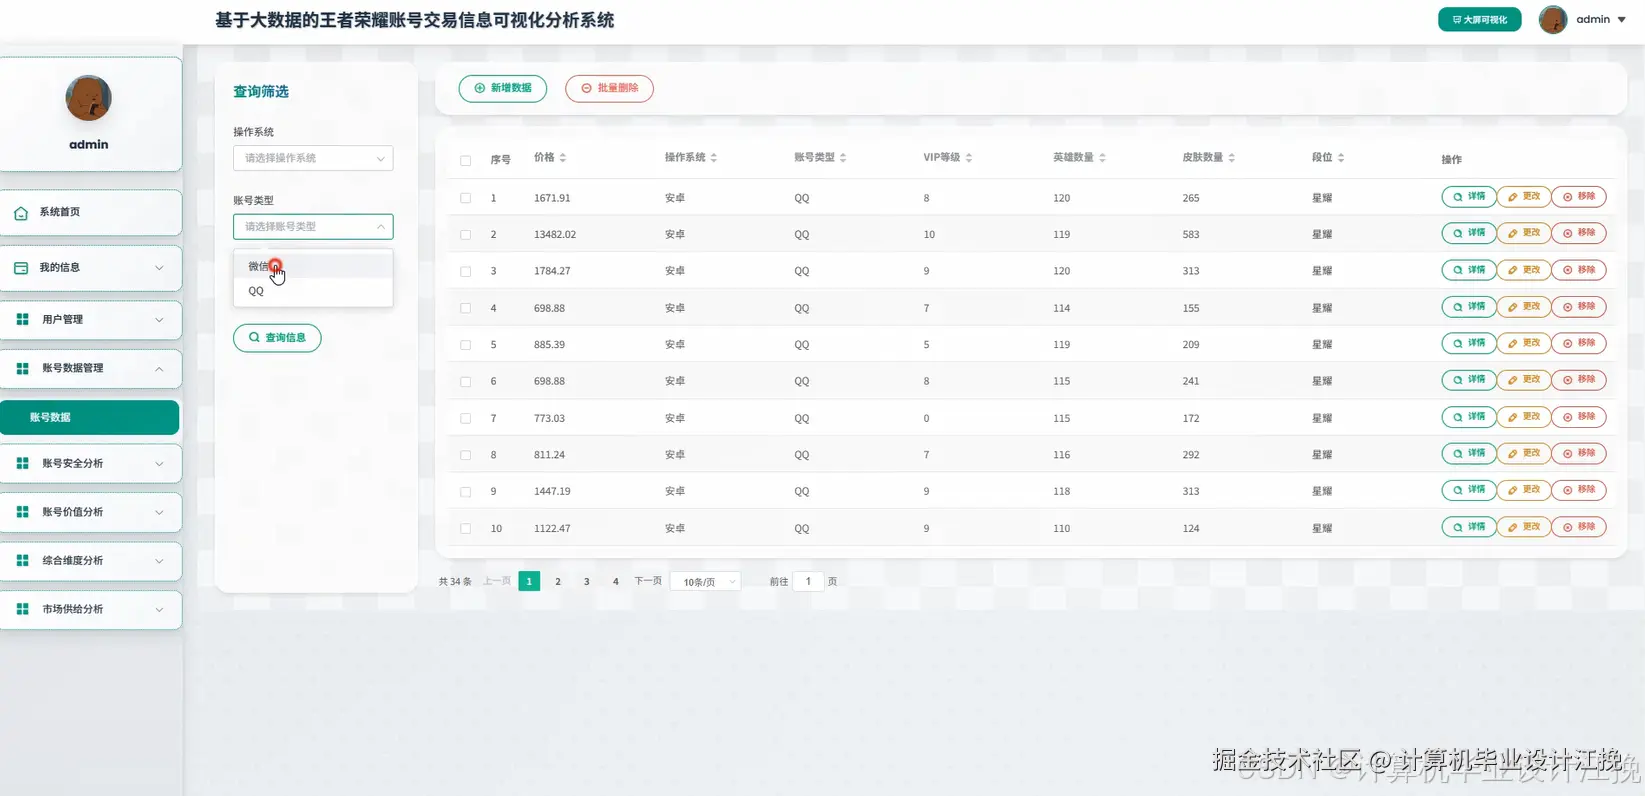Click 详情 for row 9 price 1447.19
The width and height of the screenshot is (1645, 796).
[1468, 490]
